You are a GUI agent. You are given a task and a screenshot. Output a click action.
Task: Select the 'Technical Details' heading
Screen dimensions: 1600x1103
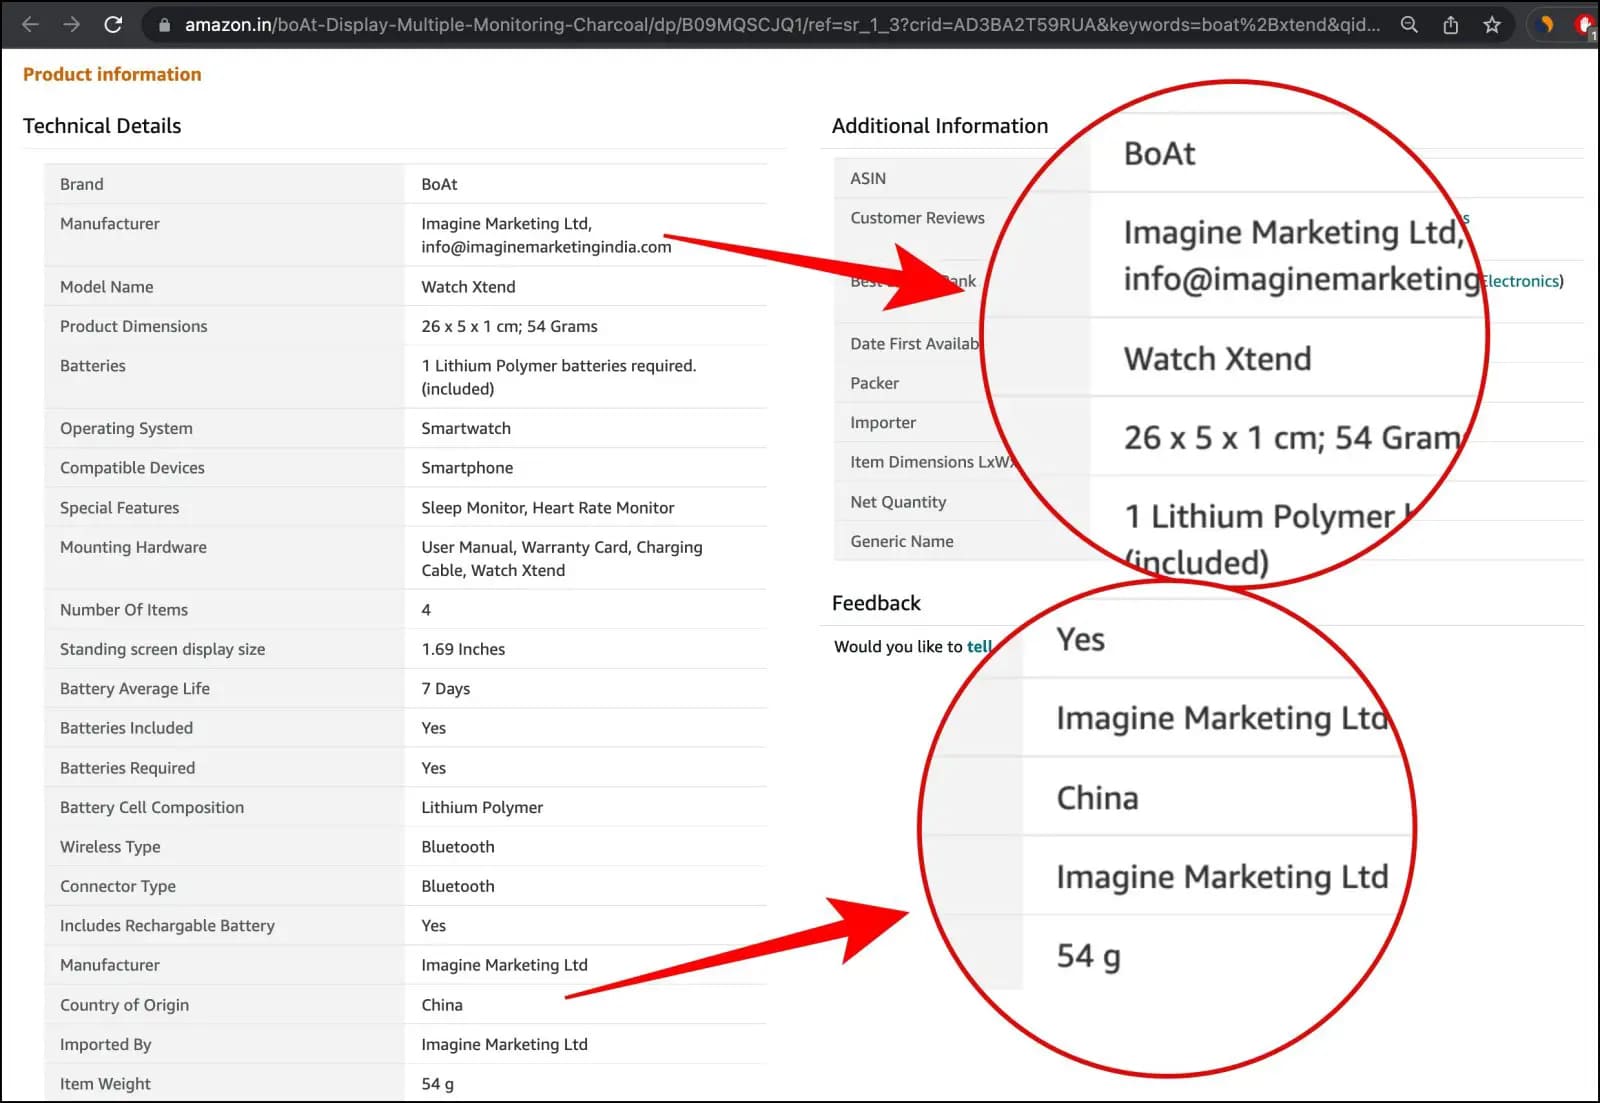pyautogui.click(x=102, y=126)
